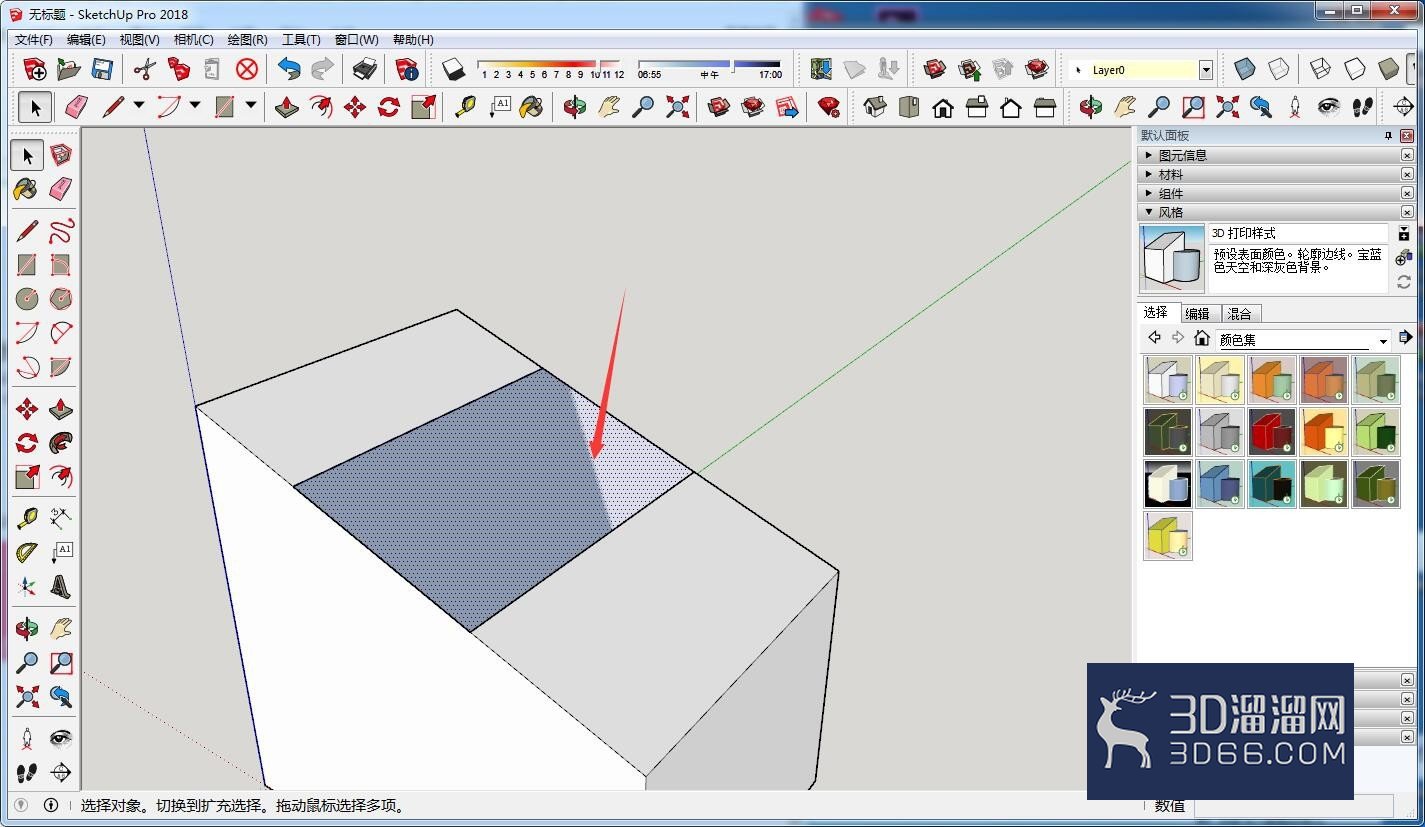
Task: Toggle X-ray face style
Action: pyautogui.click(x=1244, y=69)
